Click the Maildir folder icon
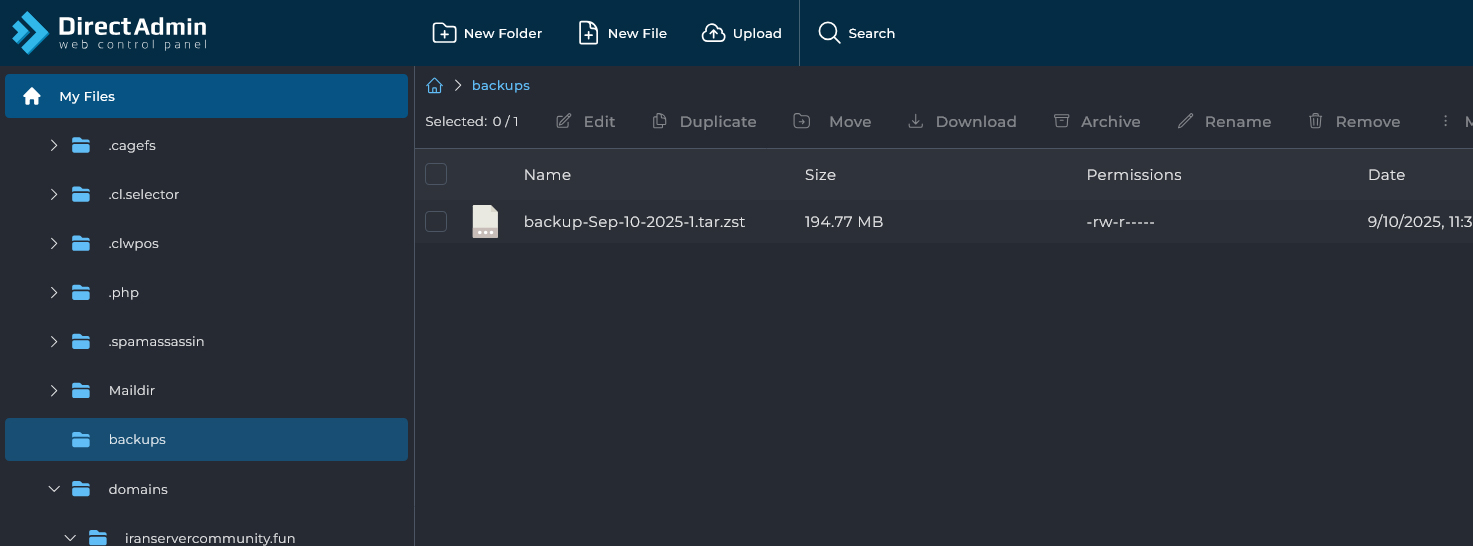This screenshot has width=1473, height=546. pos(82,390)
